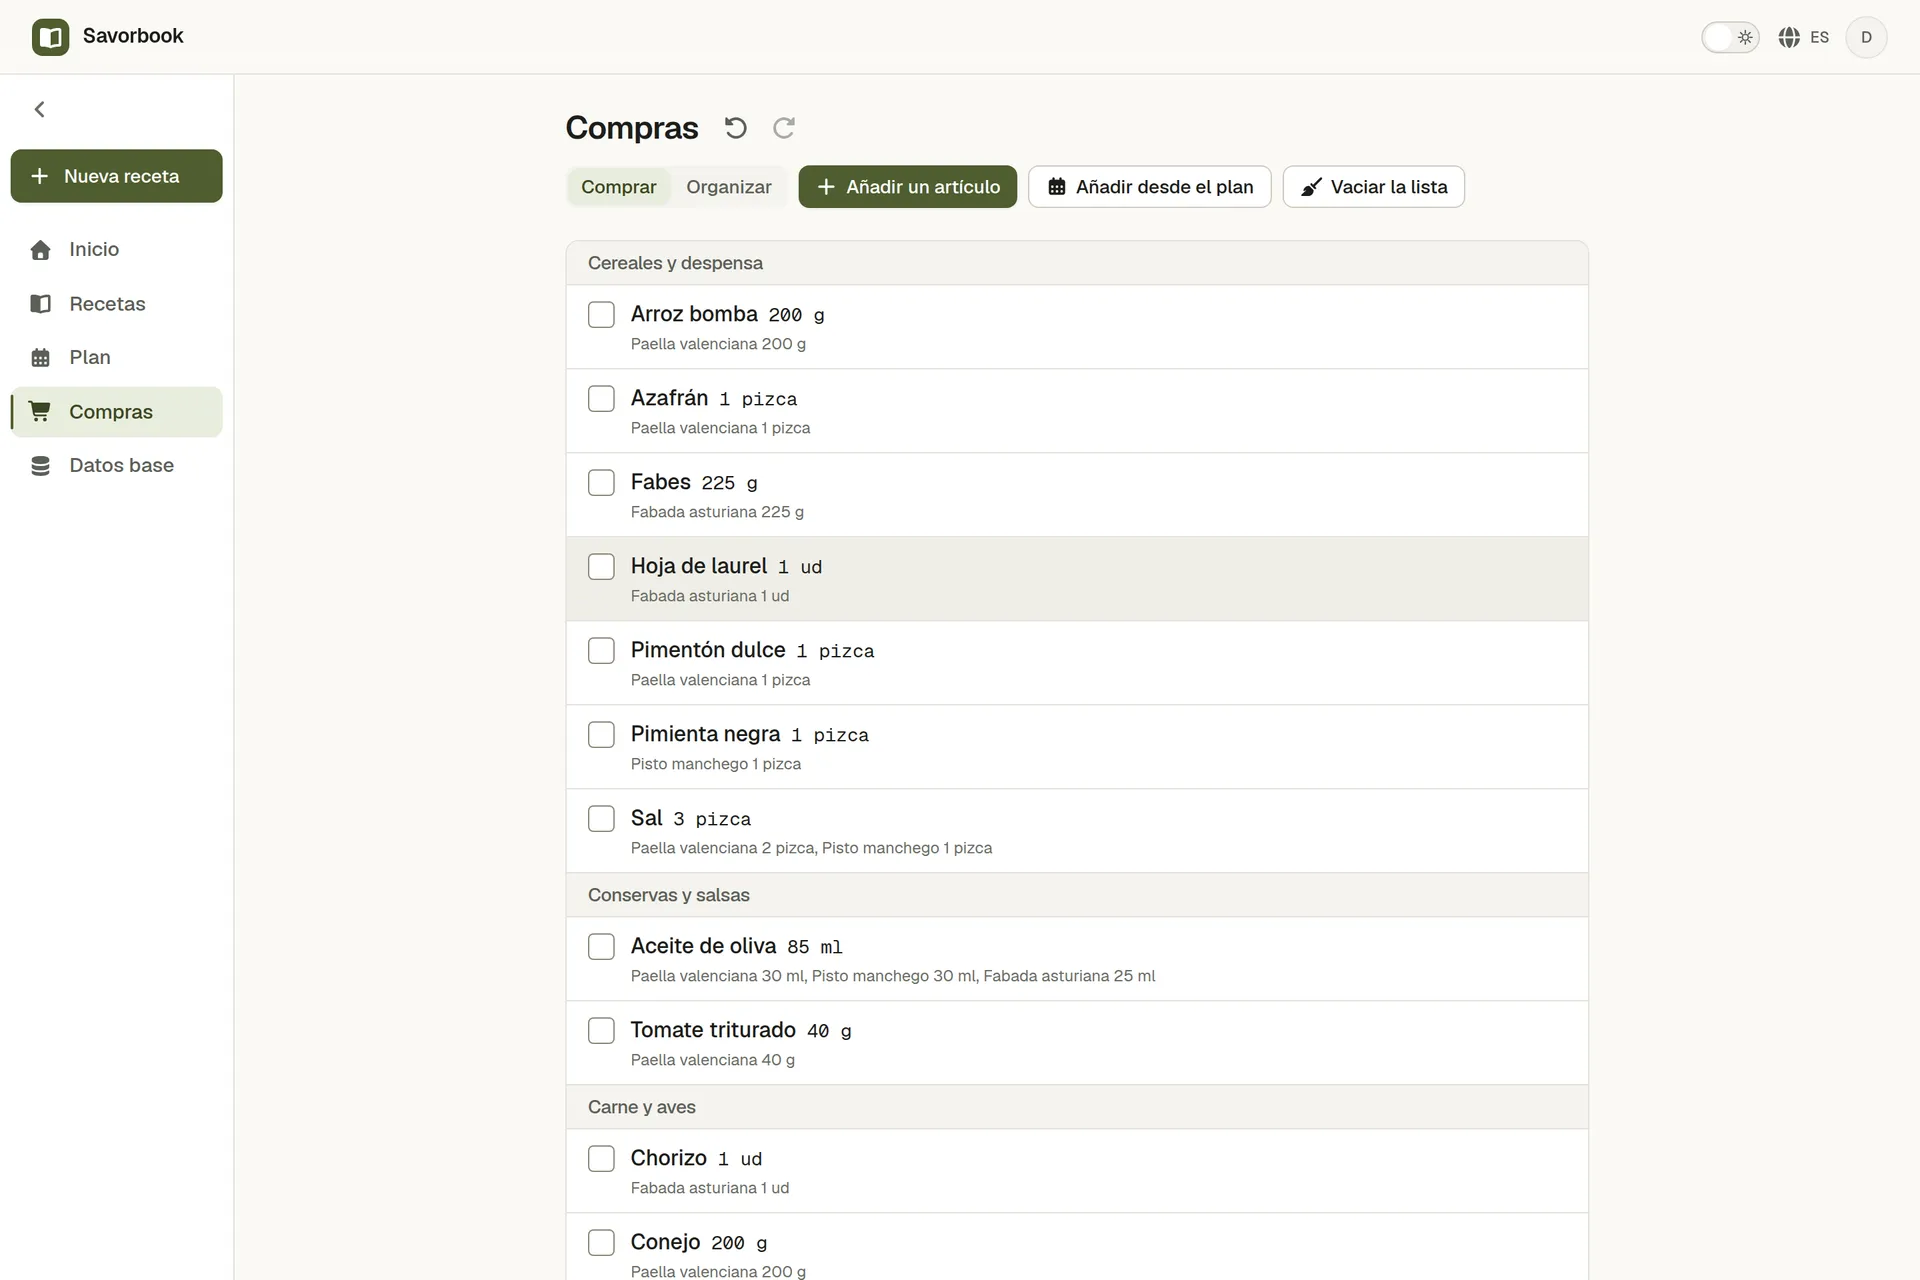This screenshot has height=1280, width=1920.
Task: Go to Inicio in the sidebar
Action: pyautogui.click(x=117, y=250)
